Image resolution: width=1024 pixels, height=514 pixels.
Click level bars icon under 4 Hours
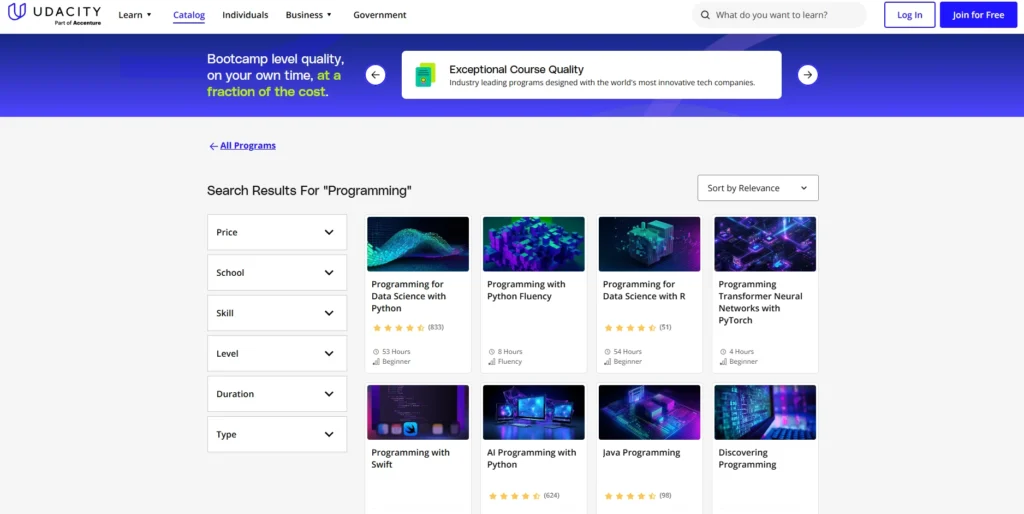(x=723, y=362)
